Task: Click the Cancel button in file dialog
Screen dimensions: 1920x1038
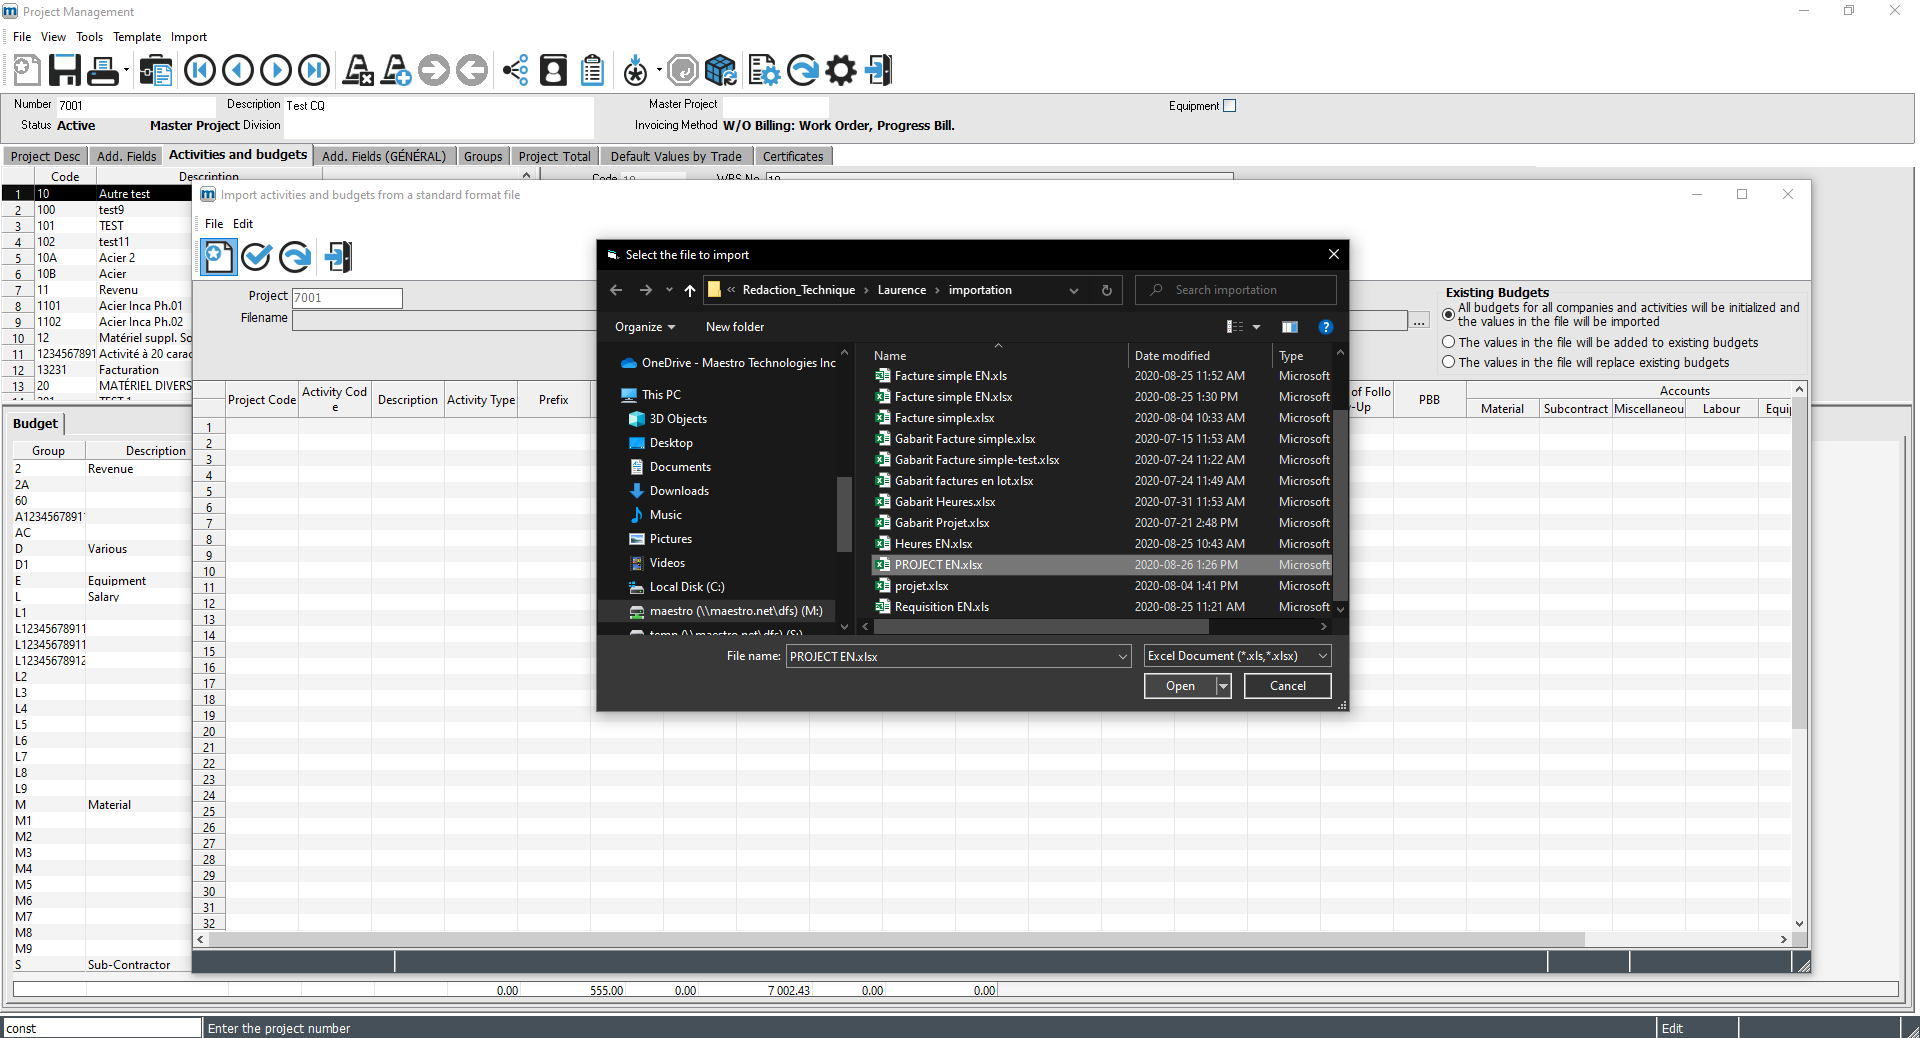Action: (1288, 686)
